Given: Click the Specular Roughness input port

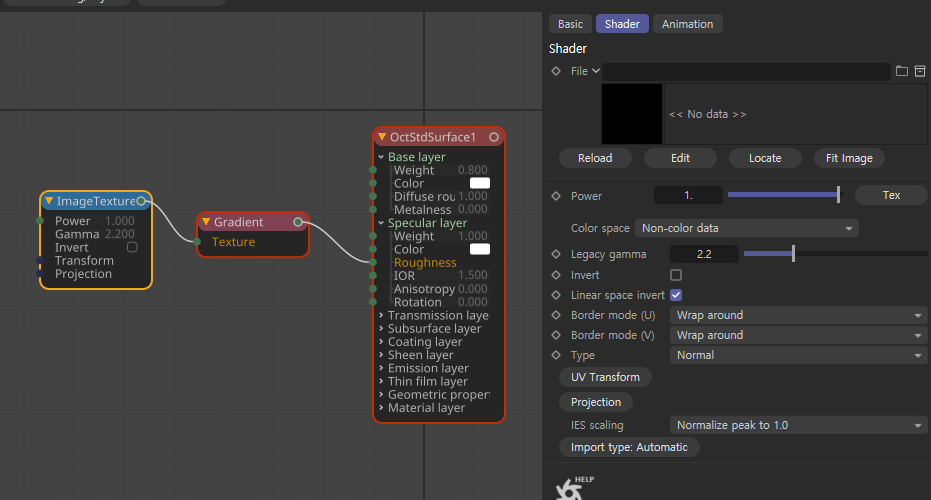Looking at the screenshot, I should click(373, 262).
